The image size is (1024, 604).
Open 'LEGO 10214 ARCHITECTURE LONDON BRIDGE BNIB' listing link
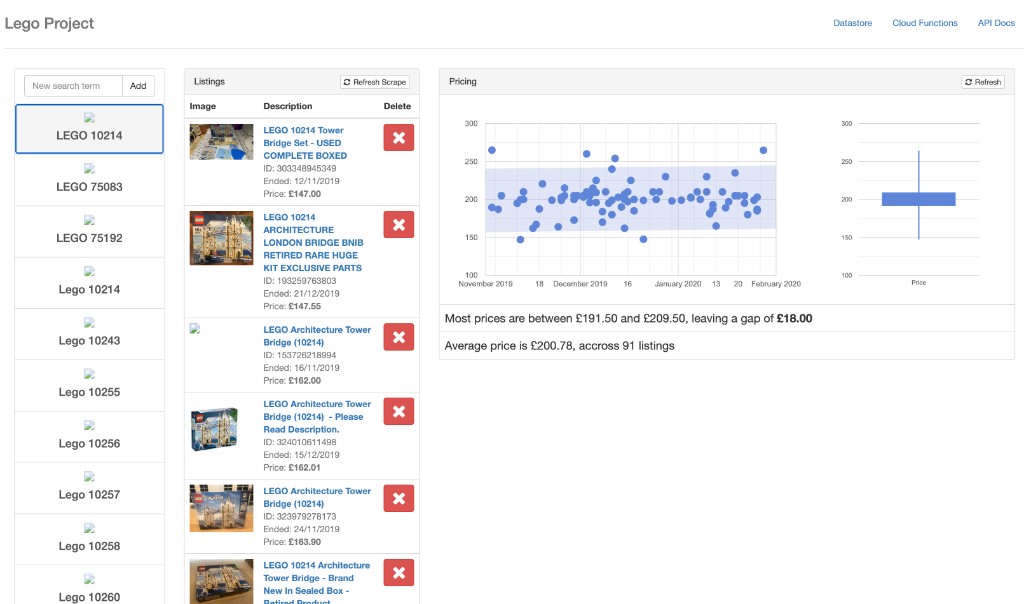tap(313, 242)
